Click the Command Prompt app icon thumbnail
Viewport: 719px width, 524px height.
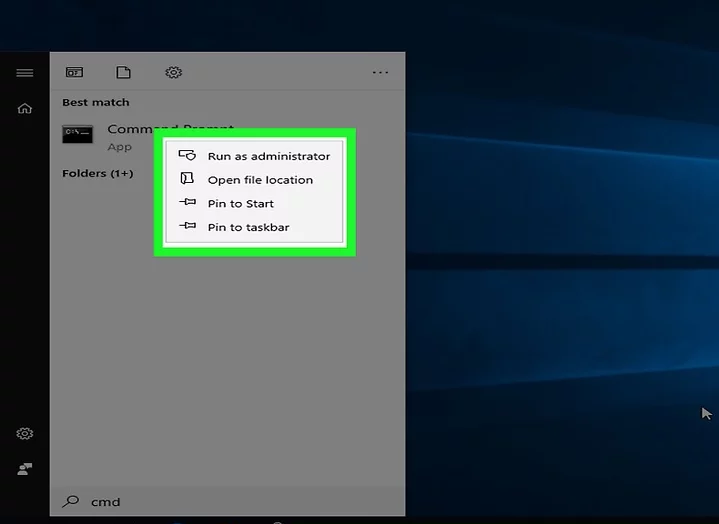[x=77, y=135]
